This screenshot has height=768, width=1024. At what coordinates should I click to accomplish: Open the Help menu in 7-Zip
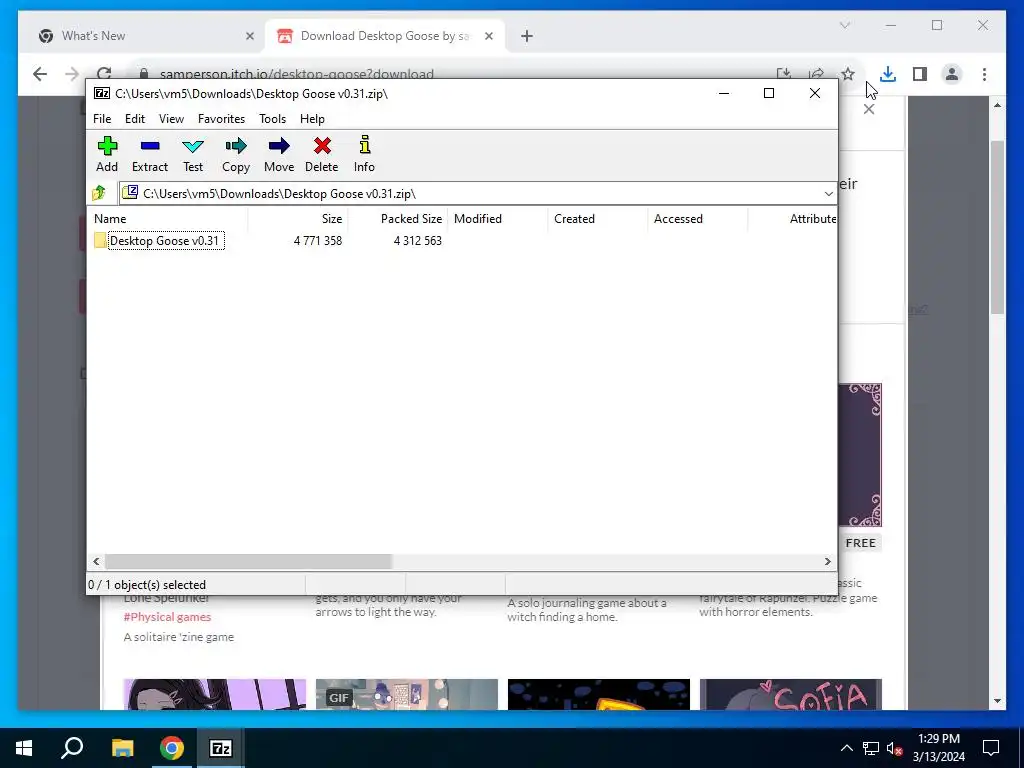coord(312,119)
